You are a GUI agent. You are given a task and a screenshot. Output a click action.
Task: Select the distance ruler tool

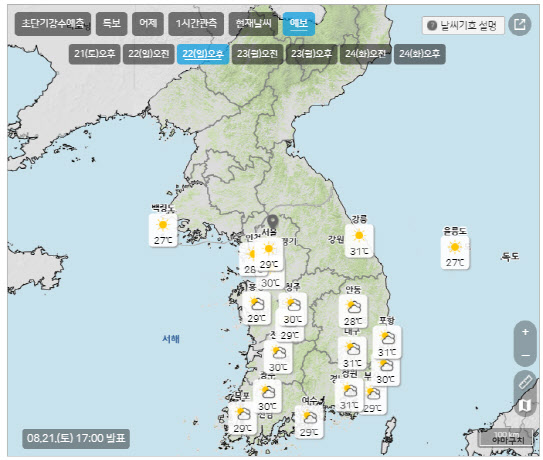526,382
